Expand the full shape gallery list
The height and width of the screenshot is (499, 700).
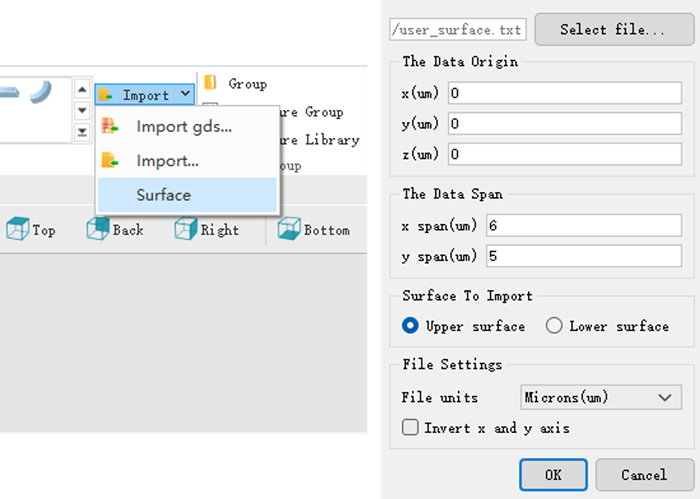(x=82, y=132)
